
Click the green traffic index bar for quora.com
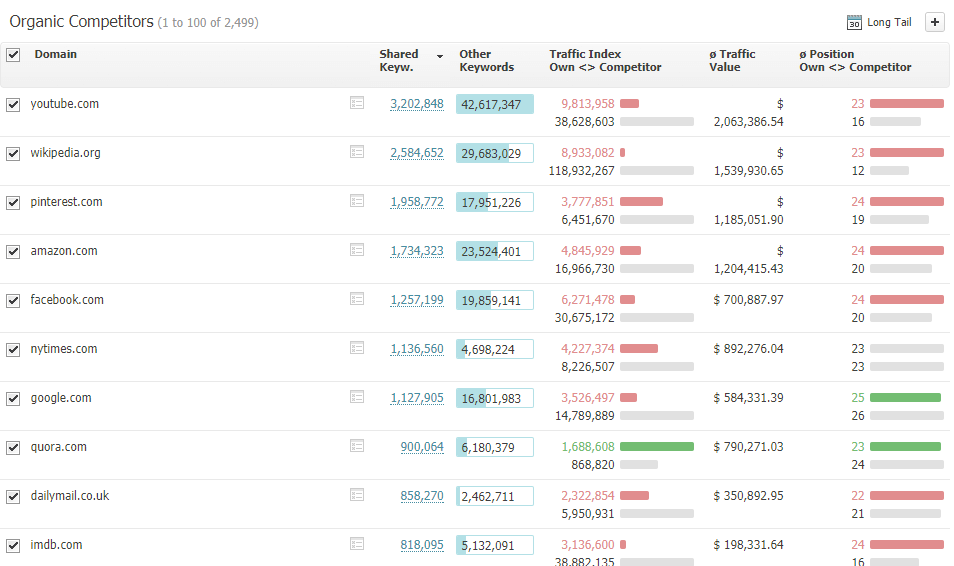click(x=657, y=447)
